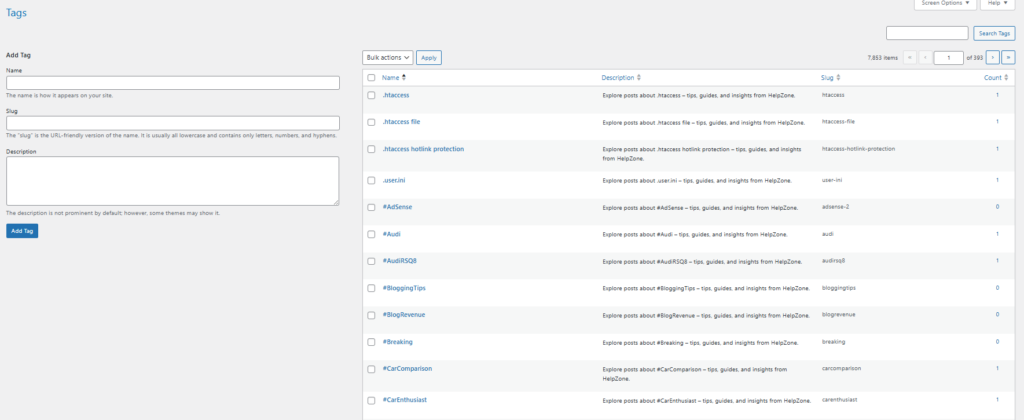Viewport: 1024px width, 420px height.
Task: Check the .htaccess file tag row
Action: coord(371,122)
